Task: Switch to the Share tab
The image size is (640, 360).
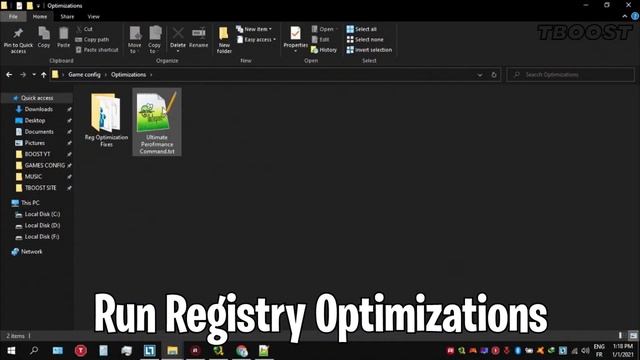Action: [x=67, y=17]
